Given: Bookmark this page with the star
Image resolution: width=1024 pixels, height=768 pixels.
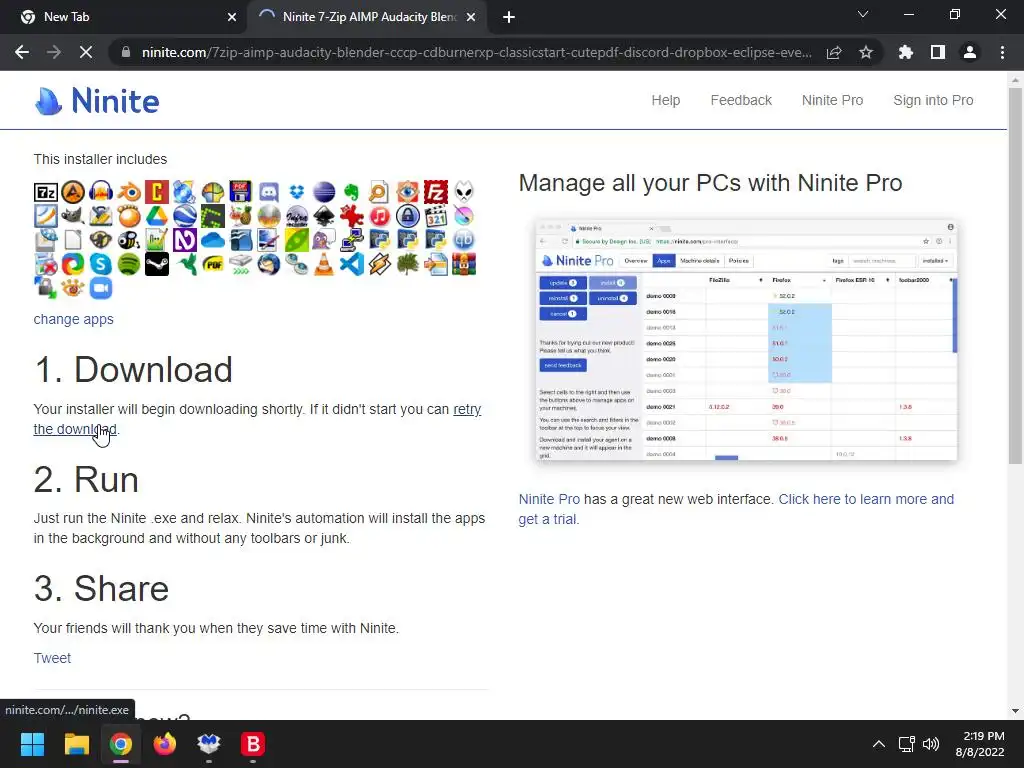Looking at the screenshot, I should coord(866,52).
